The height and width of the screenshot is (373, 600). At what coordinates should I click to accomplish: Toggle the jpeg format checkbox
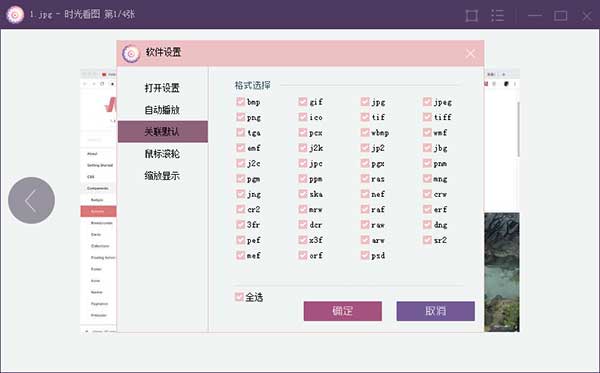click(x=427, y=102)
